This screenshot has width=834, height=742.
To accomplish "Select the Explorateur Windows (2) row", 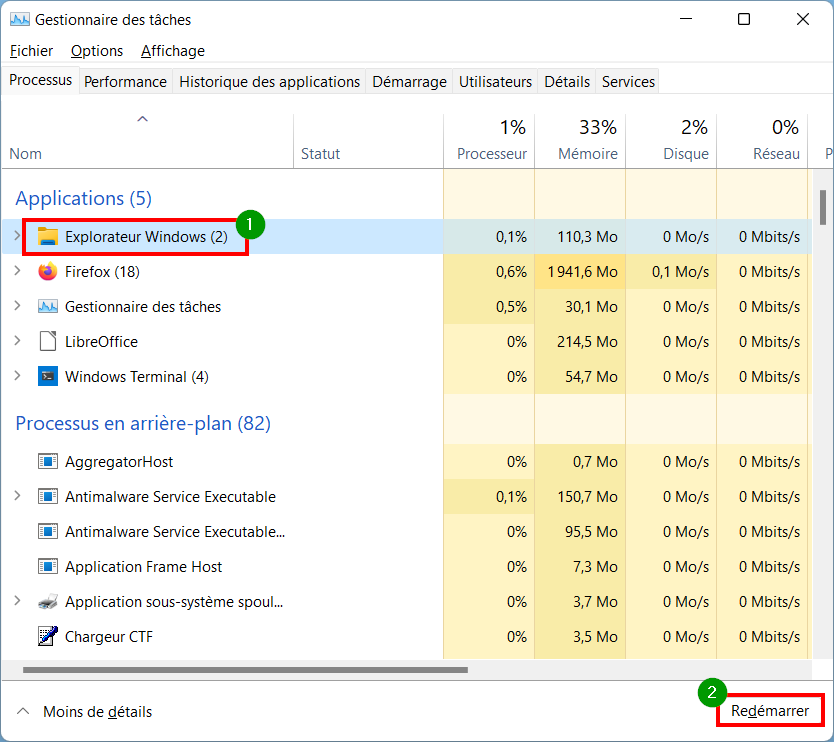I will pyautogui.click(x=407, y=236).
